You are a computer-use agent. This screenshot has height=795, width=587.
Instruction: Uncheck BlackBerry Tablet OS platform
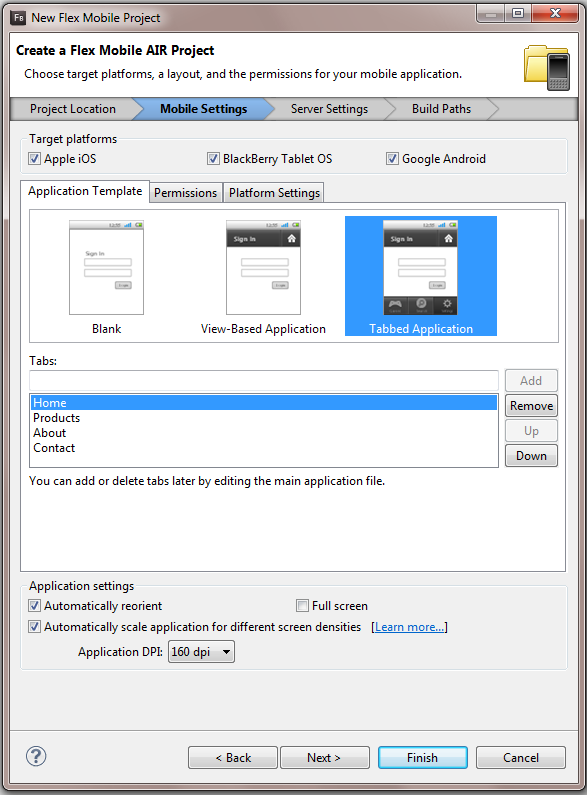click(x=213, y=159)
